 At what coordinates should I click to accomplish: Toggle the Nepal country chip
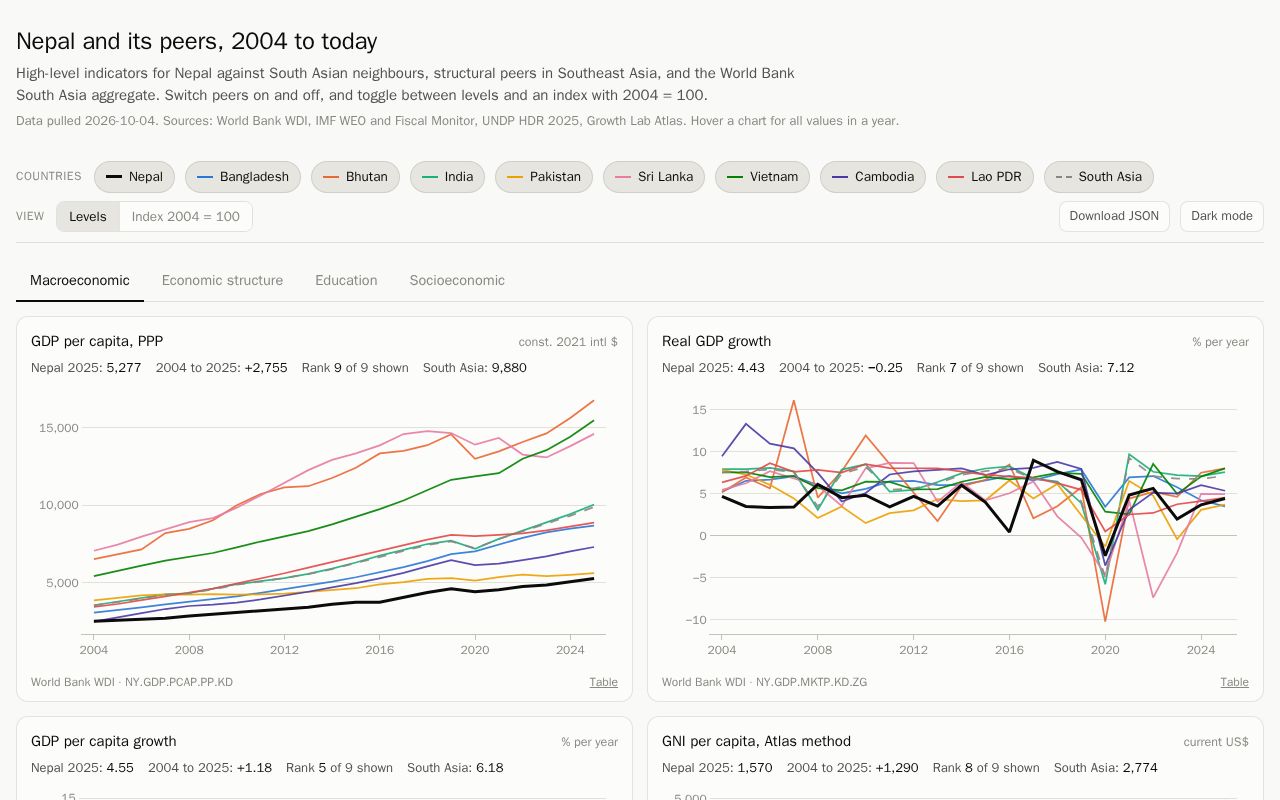(134, 177)
